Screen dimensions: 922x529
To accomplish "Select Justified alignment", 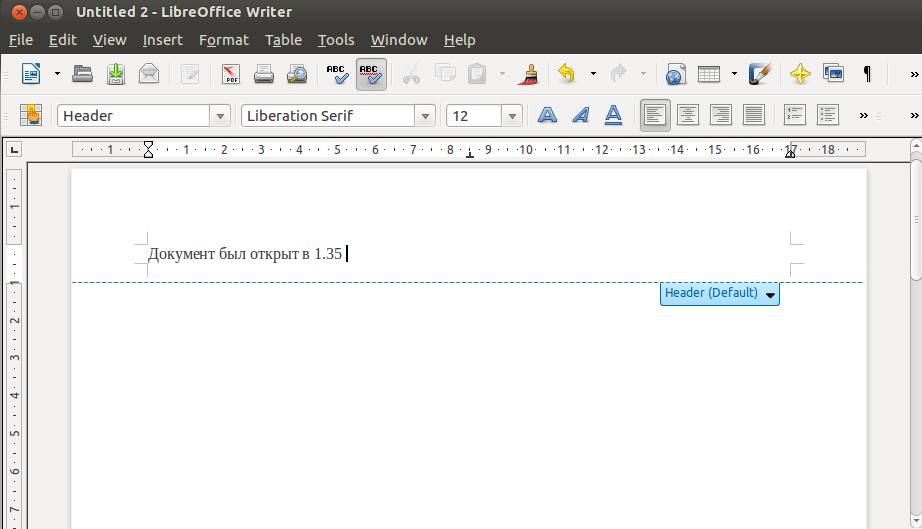I will [x=753, y=115].
